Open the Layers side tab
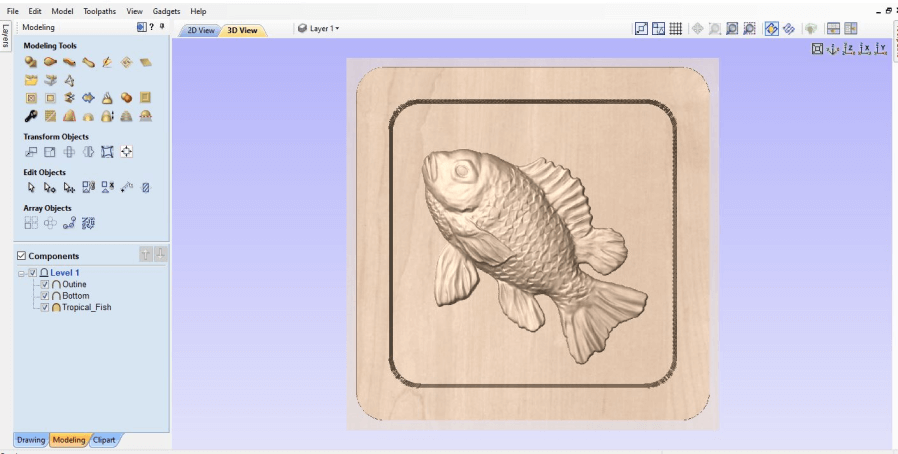The width and height of the screenshot is (898, 454). pyautogui.click(x=5, y=36)
